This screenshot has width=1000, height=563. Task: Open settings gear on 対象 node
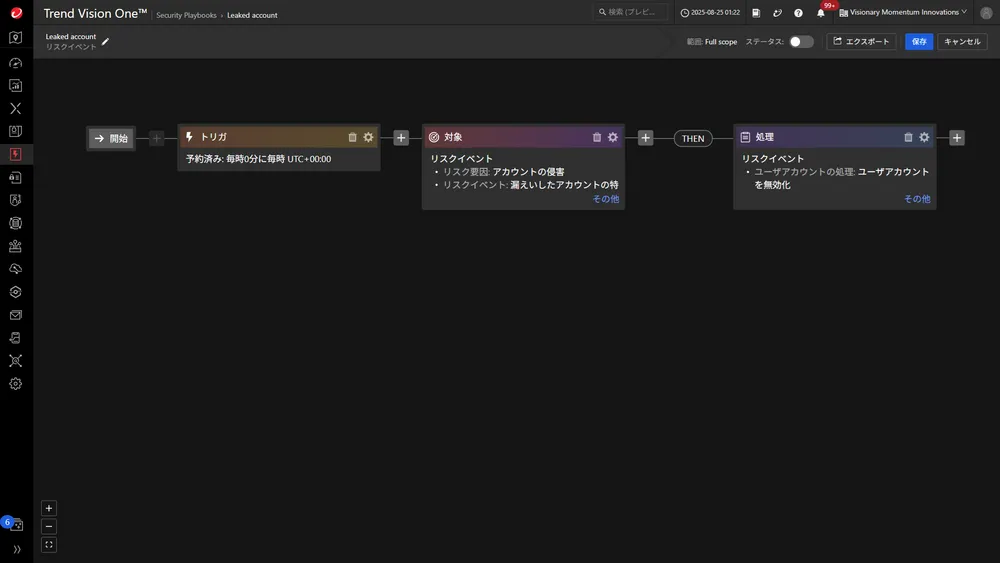click(613, 137)
